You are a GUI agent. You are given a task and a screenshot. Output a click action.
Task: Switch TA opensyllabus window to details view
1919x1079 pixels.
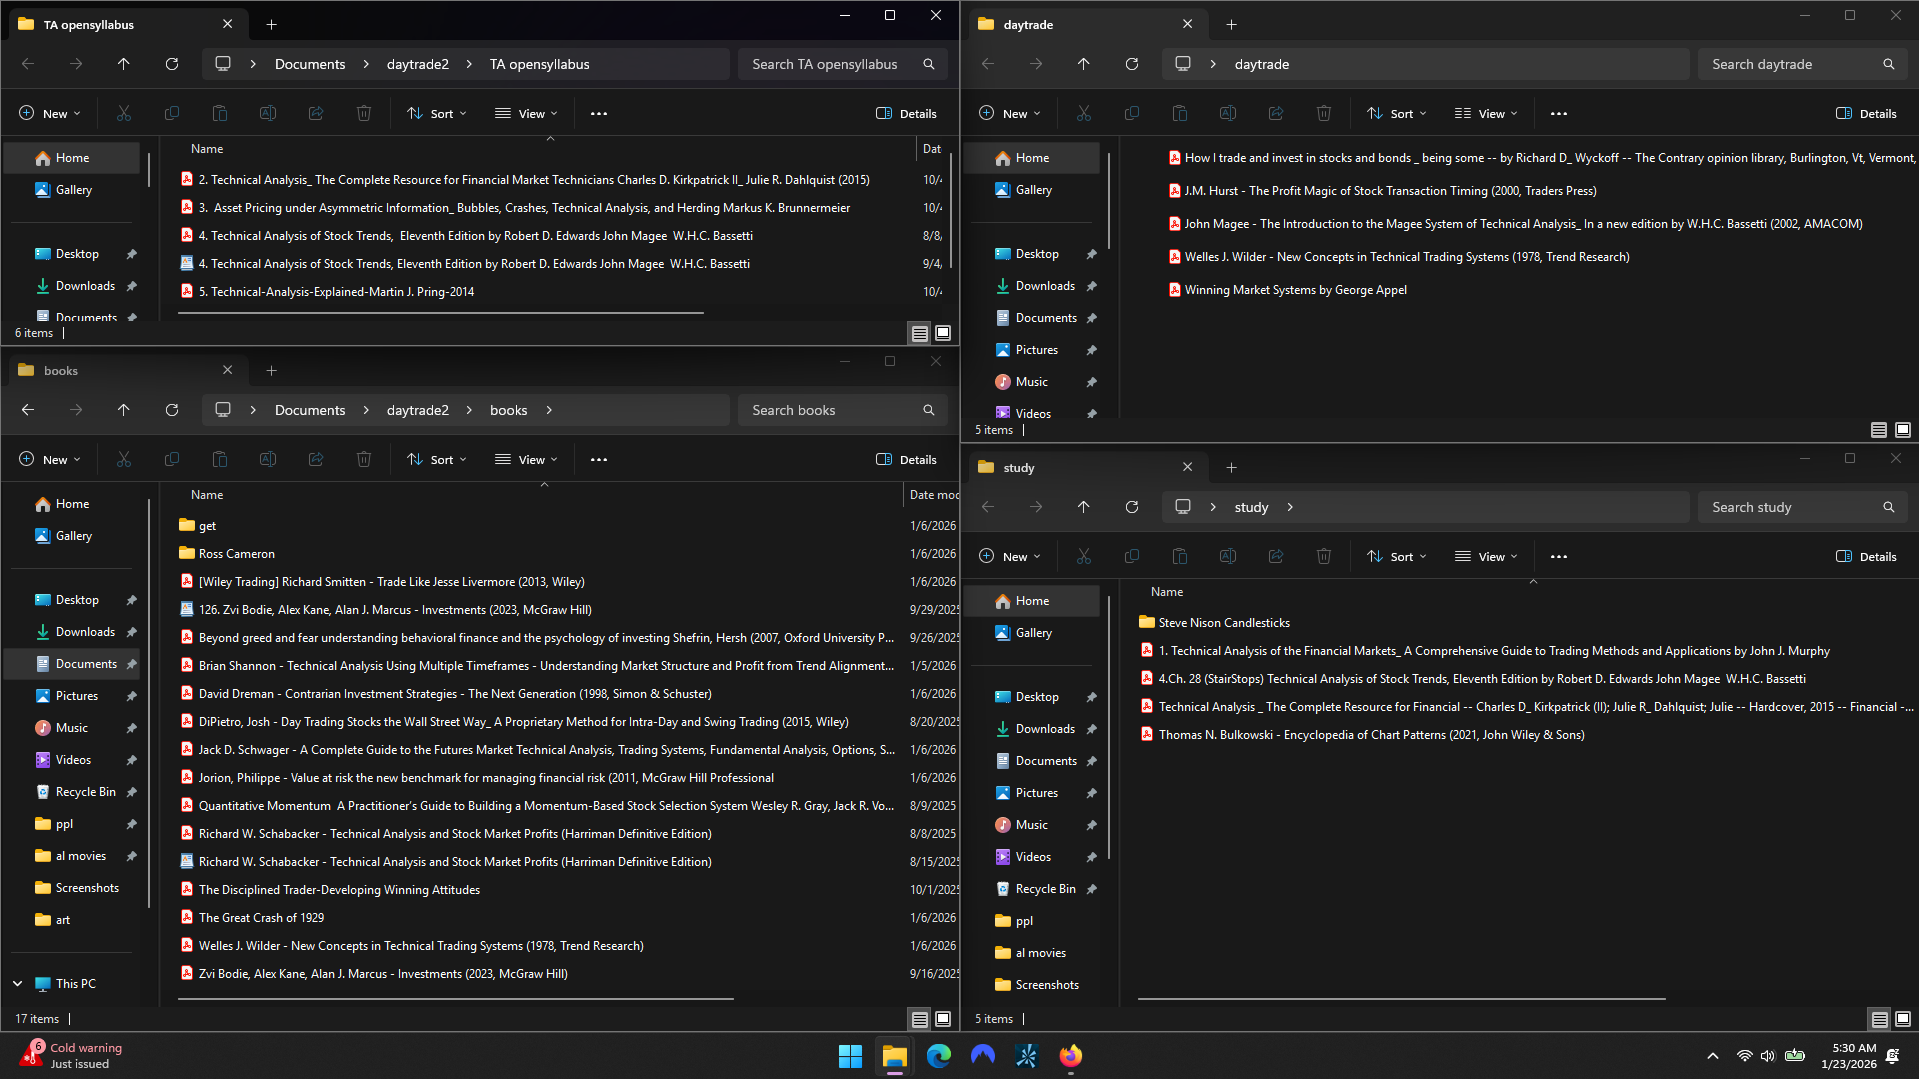tap(920, 333)
